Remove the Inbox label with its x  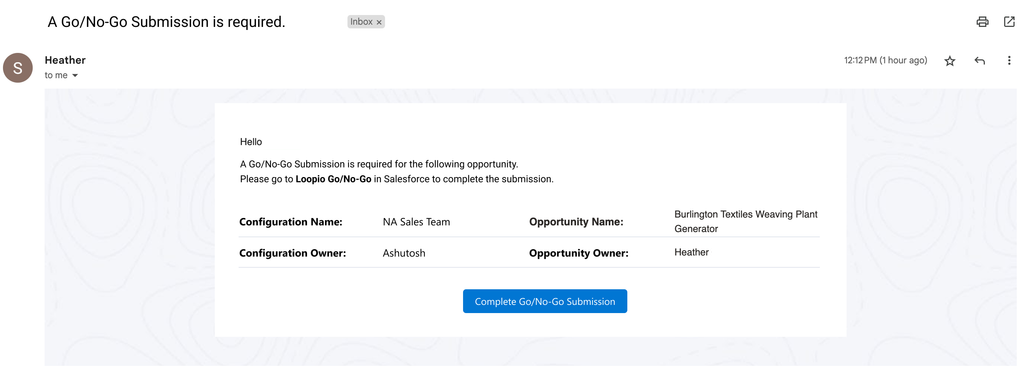(x=379, y=22)
